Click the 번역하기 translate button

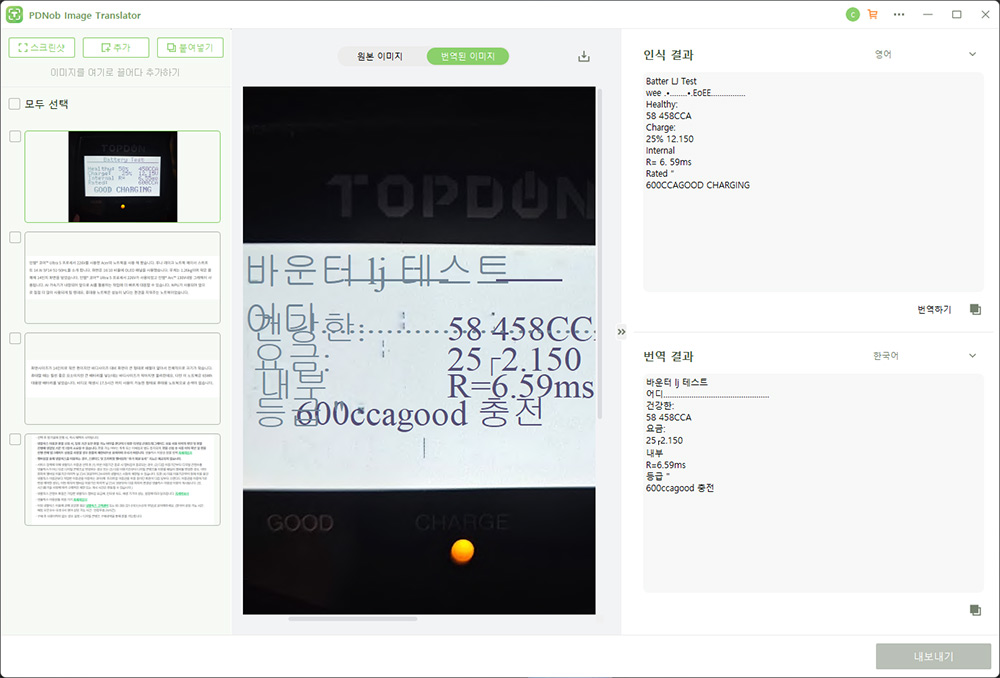tap(934, 309)
